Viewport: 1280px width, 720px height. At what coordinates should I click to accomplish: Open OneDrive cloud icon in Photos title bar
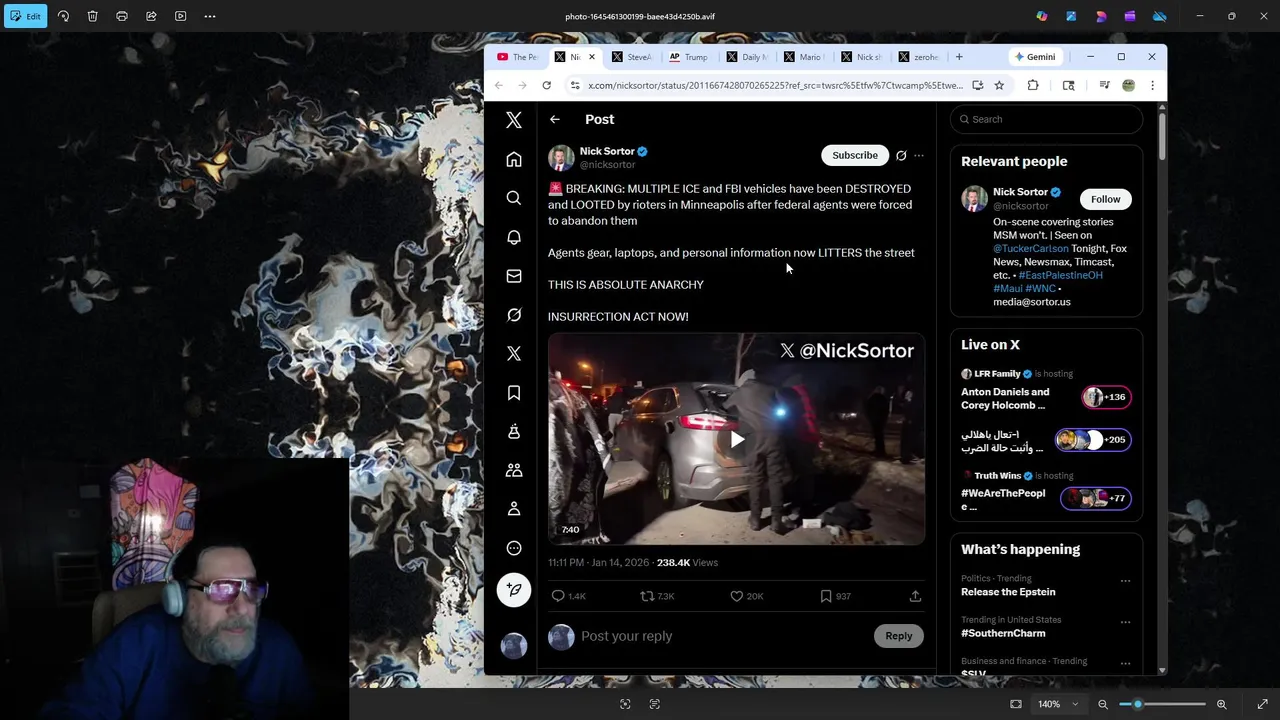tap(1160, 16)
